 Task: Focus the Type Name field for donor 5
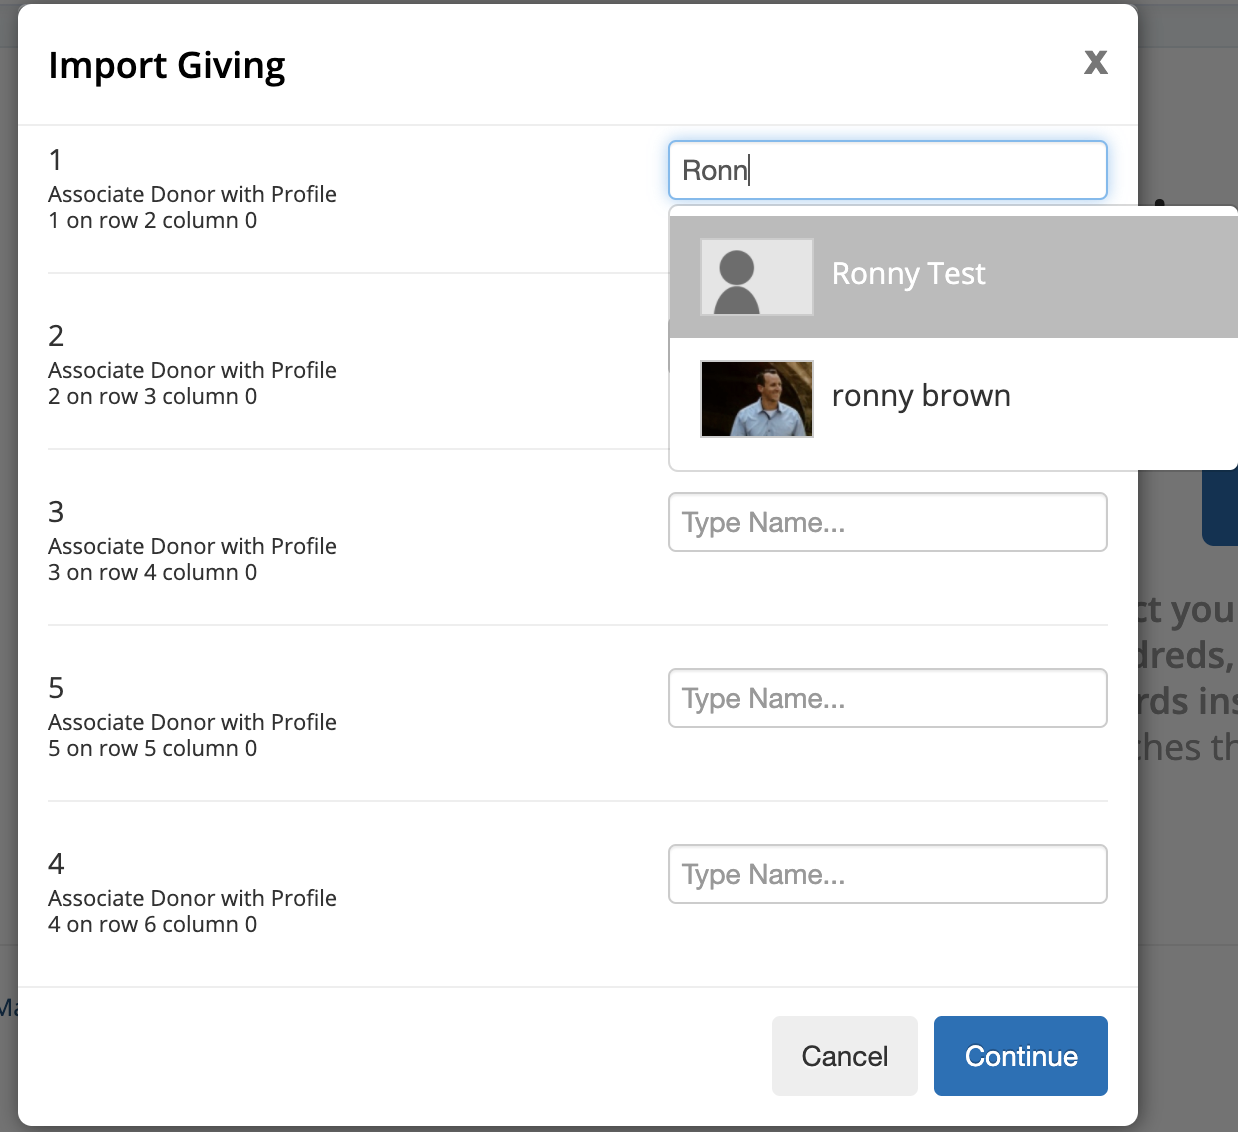887,698
